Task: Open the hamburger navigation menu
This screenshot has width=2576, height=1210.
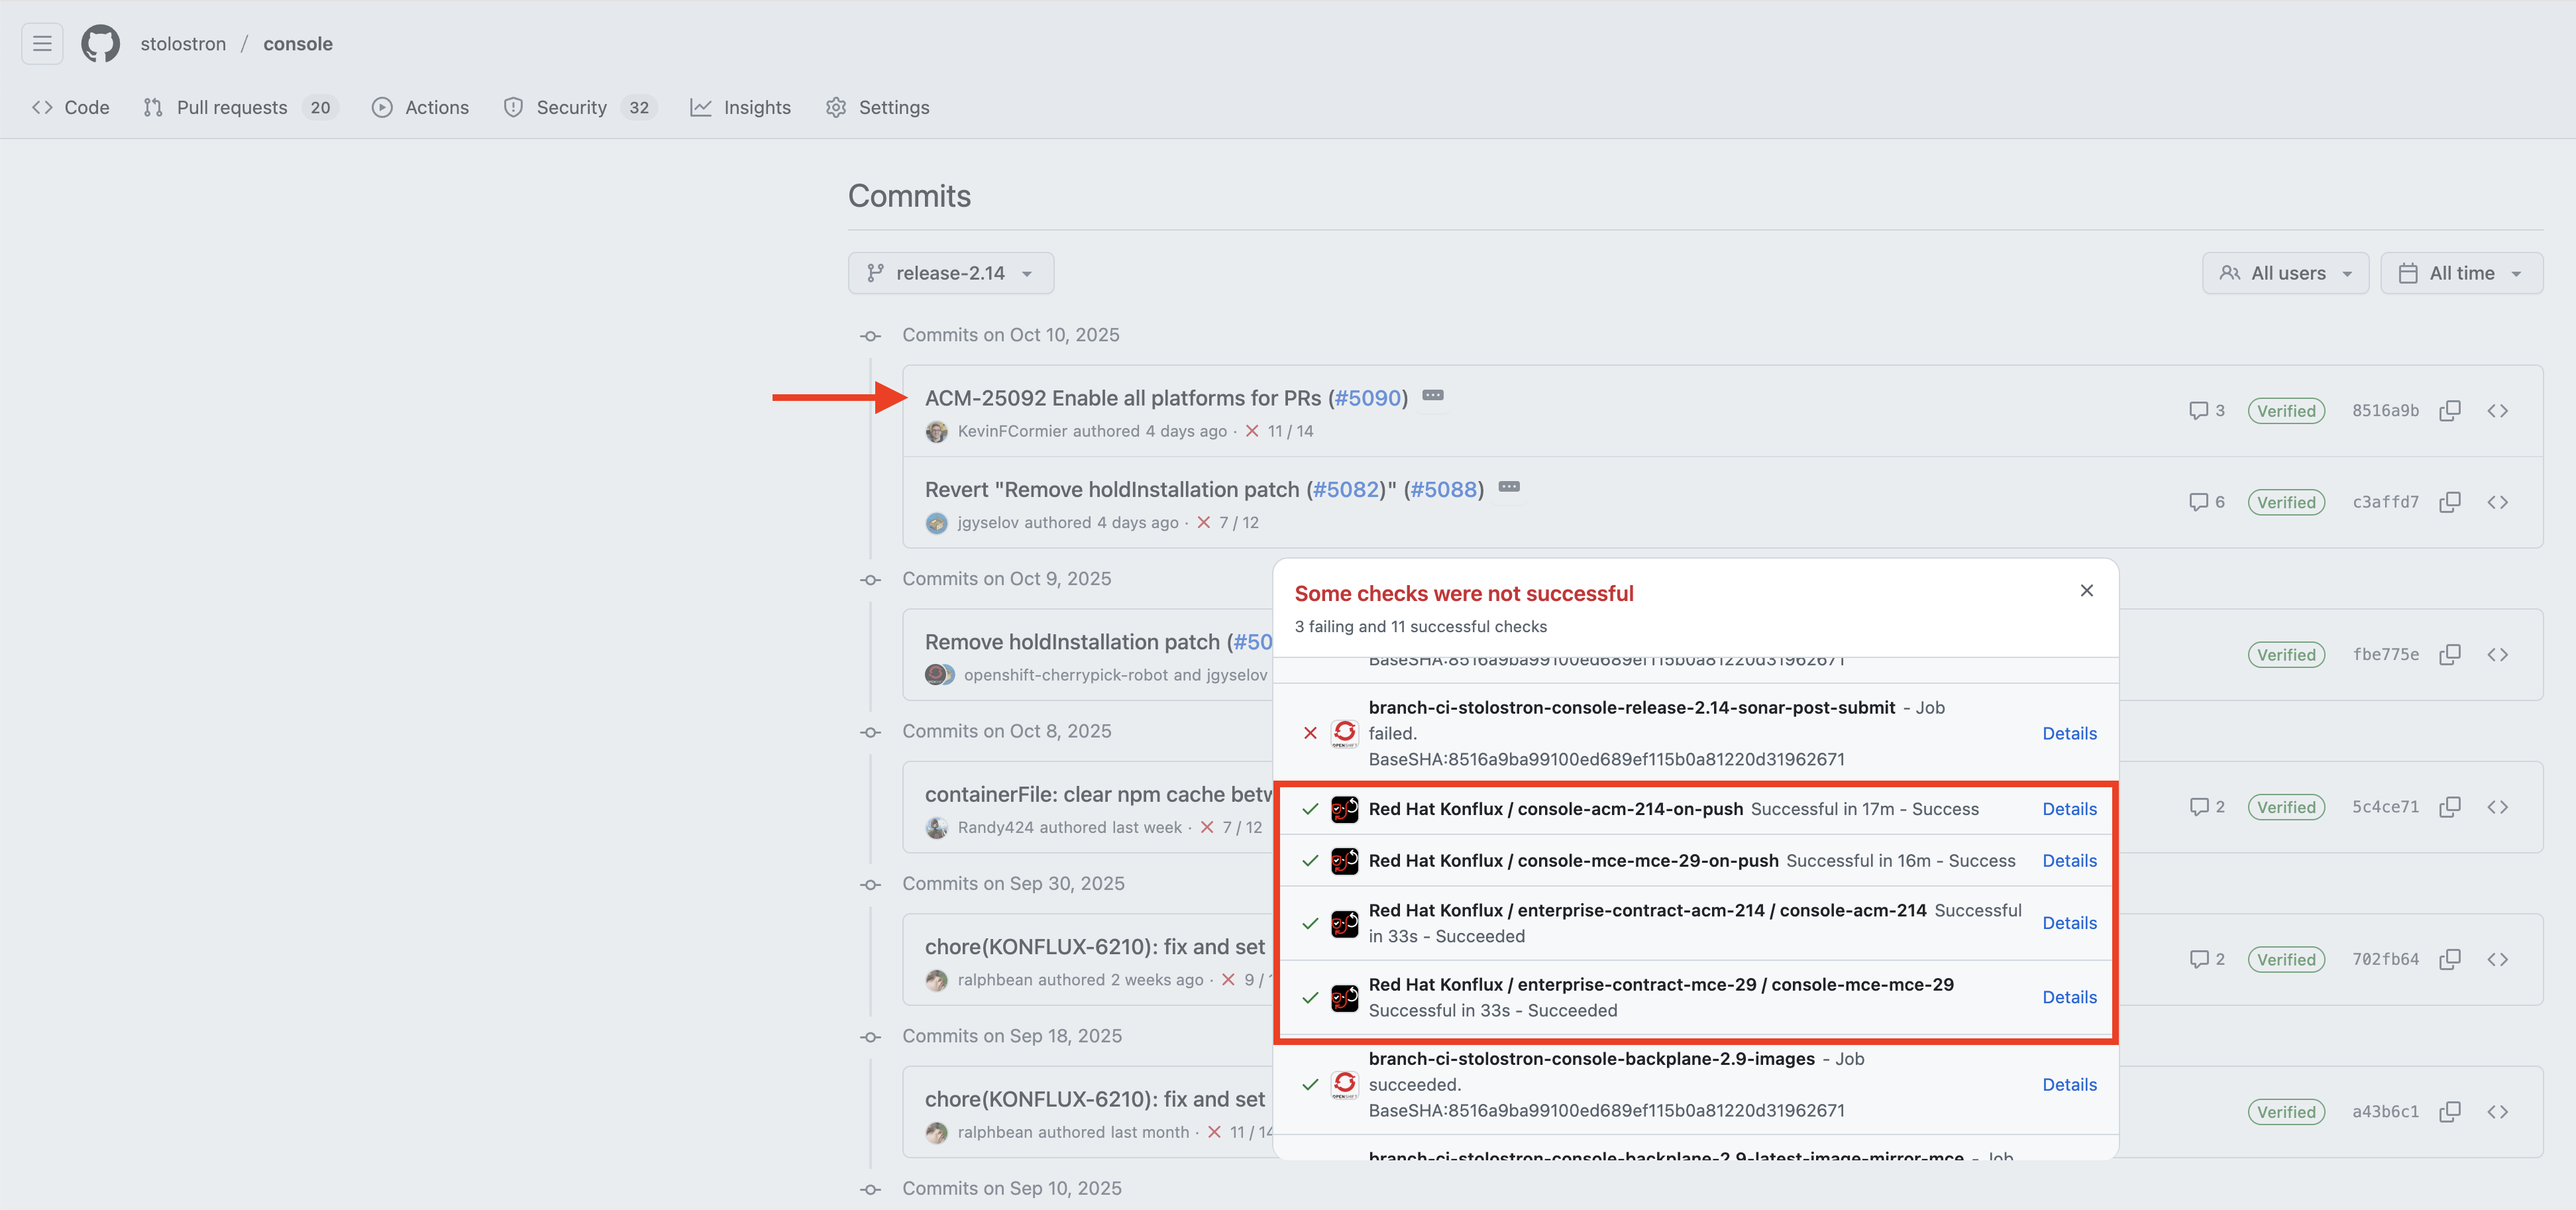Action: point(42,44)
